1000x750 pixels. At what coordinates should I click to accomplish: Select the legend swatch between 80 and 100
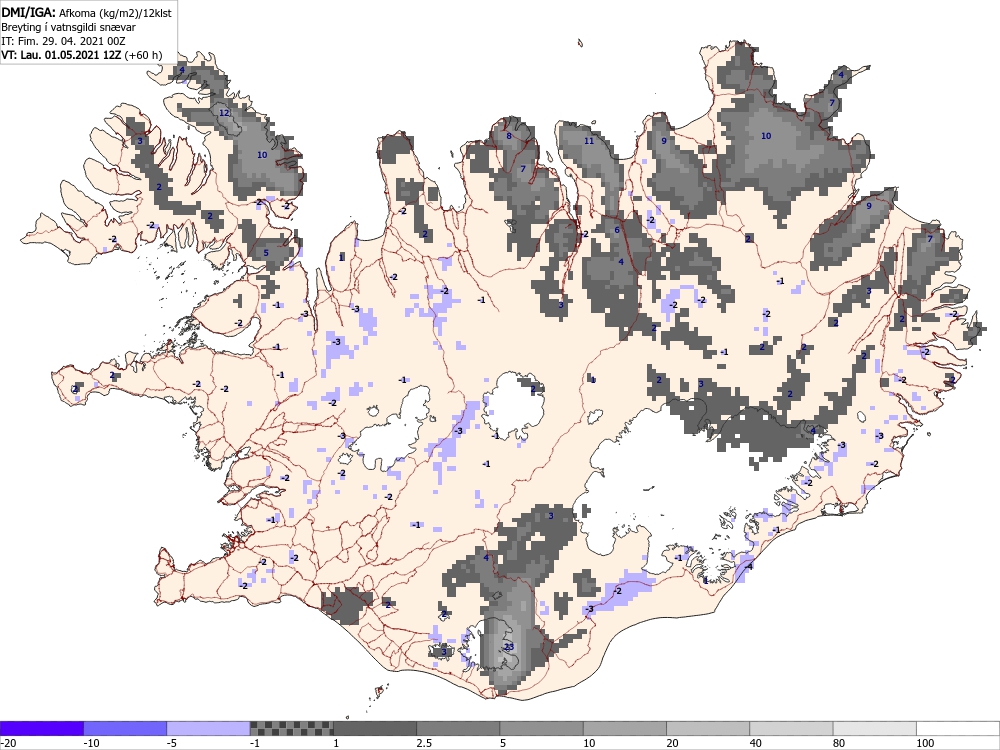pos(875,728)
